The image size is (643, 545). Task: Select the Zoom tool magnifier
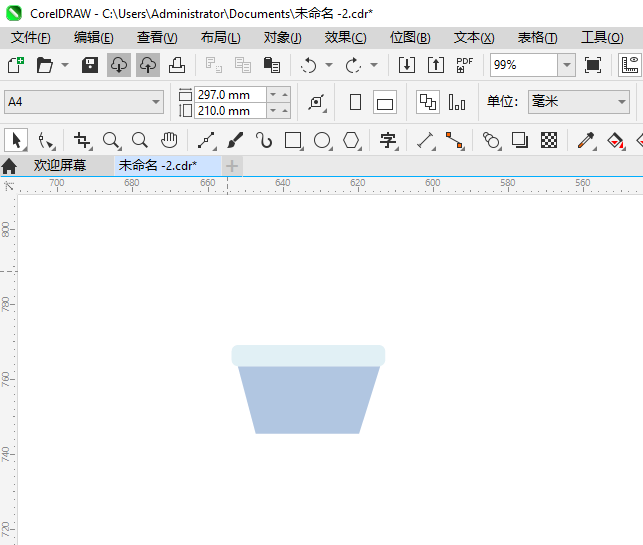pos(112,141)
